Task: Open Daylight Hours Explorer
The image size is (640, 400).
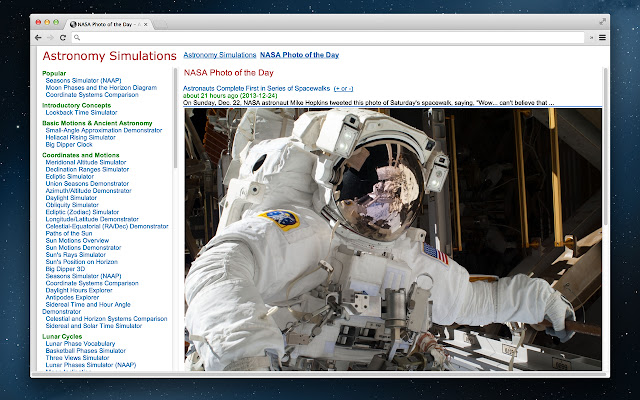Action: (x=79, y=290)
